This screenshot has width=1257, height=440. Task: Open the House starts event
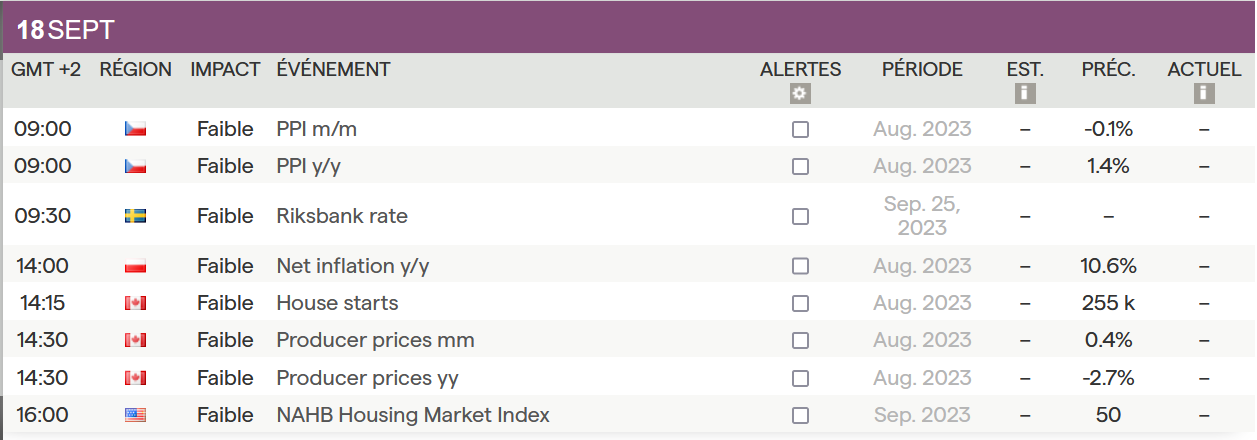(337, 303)
